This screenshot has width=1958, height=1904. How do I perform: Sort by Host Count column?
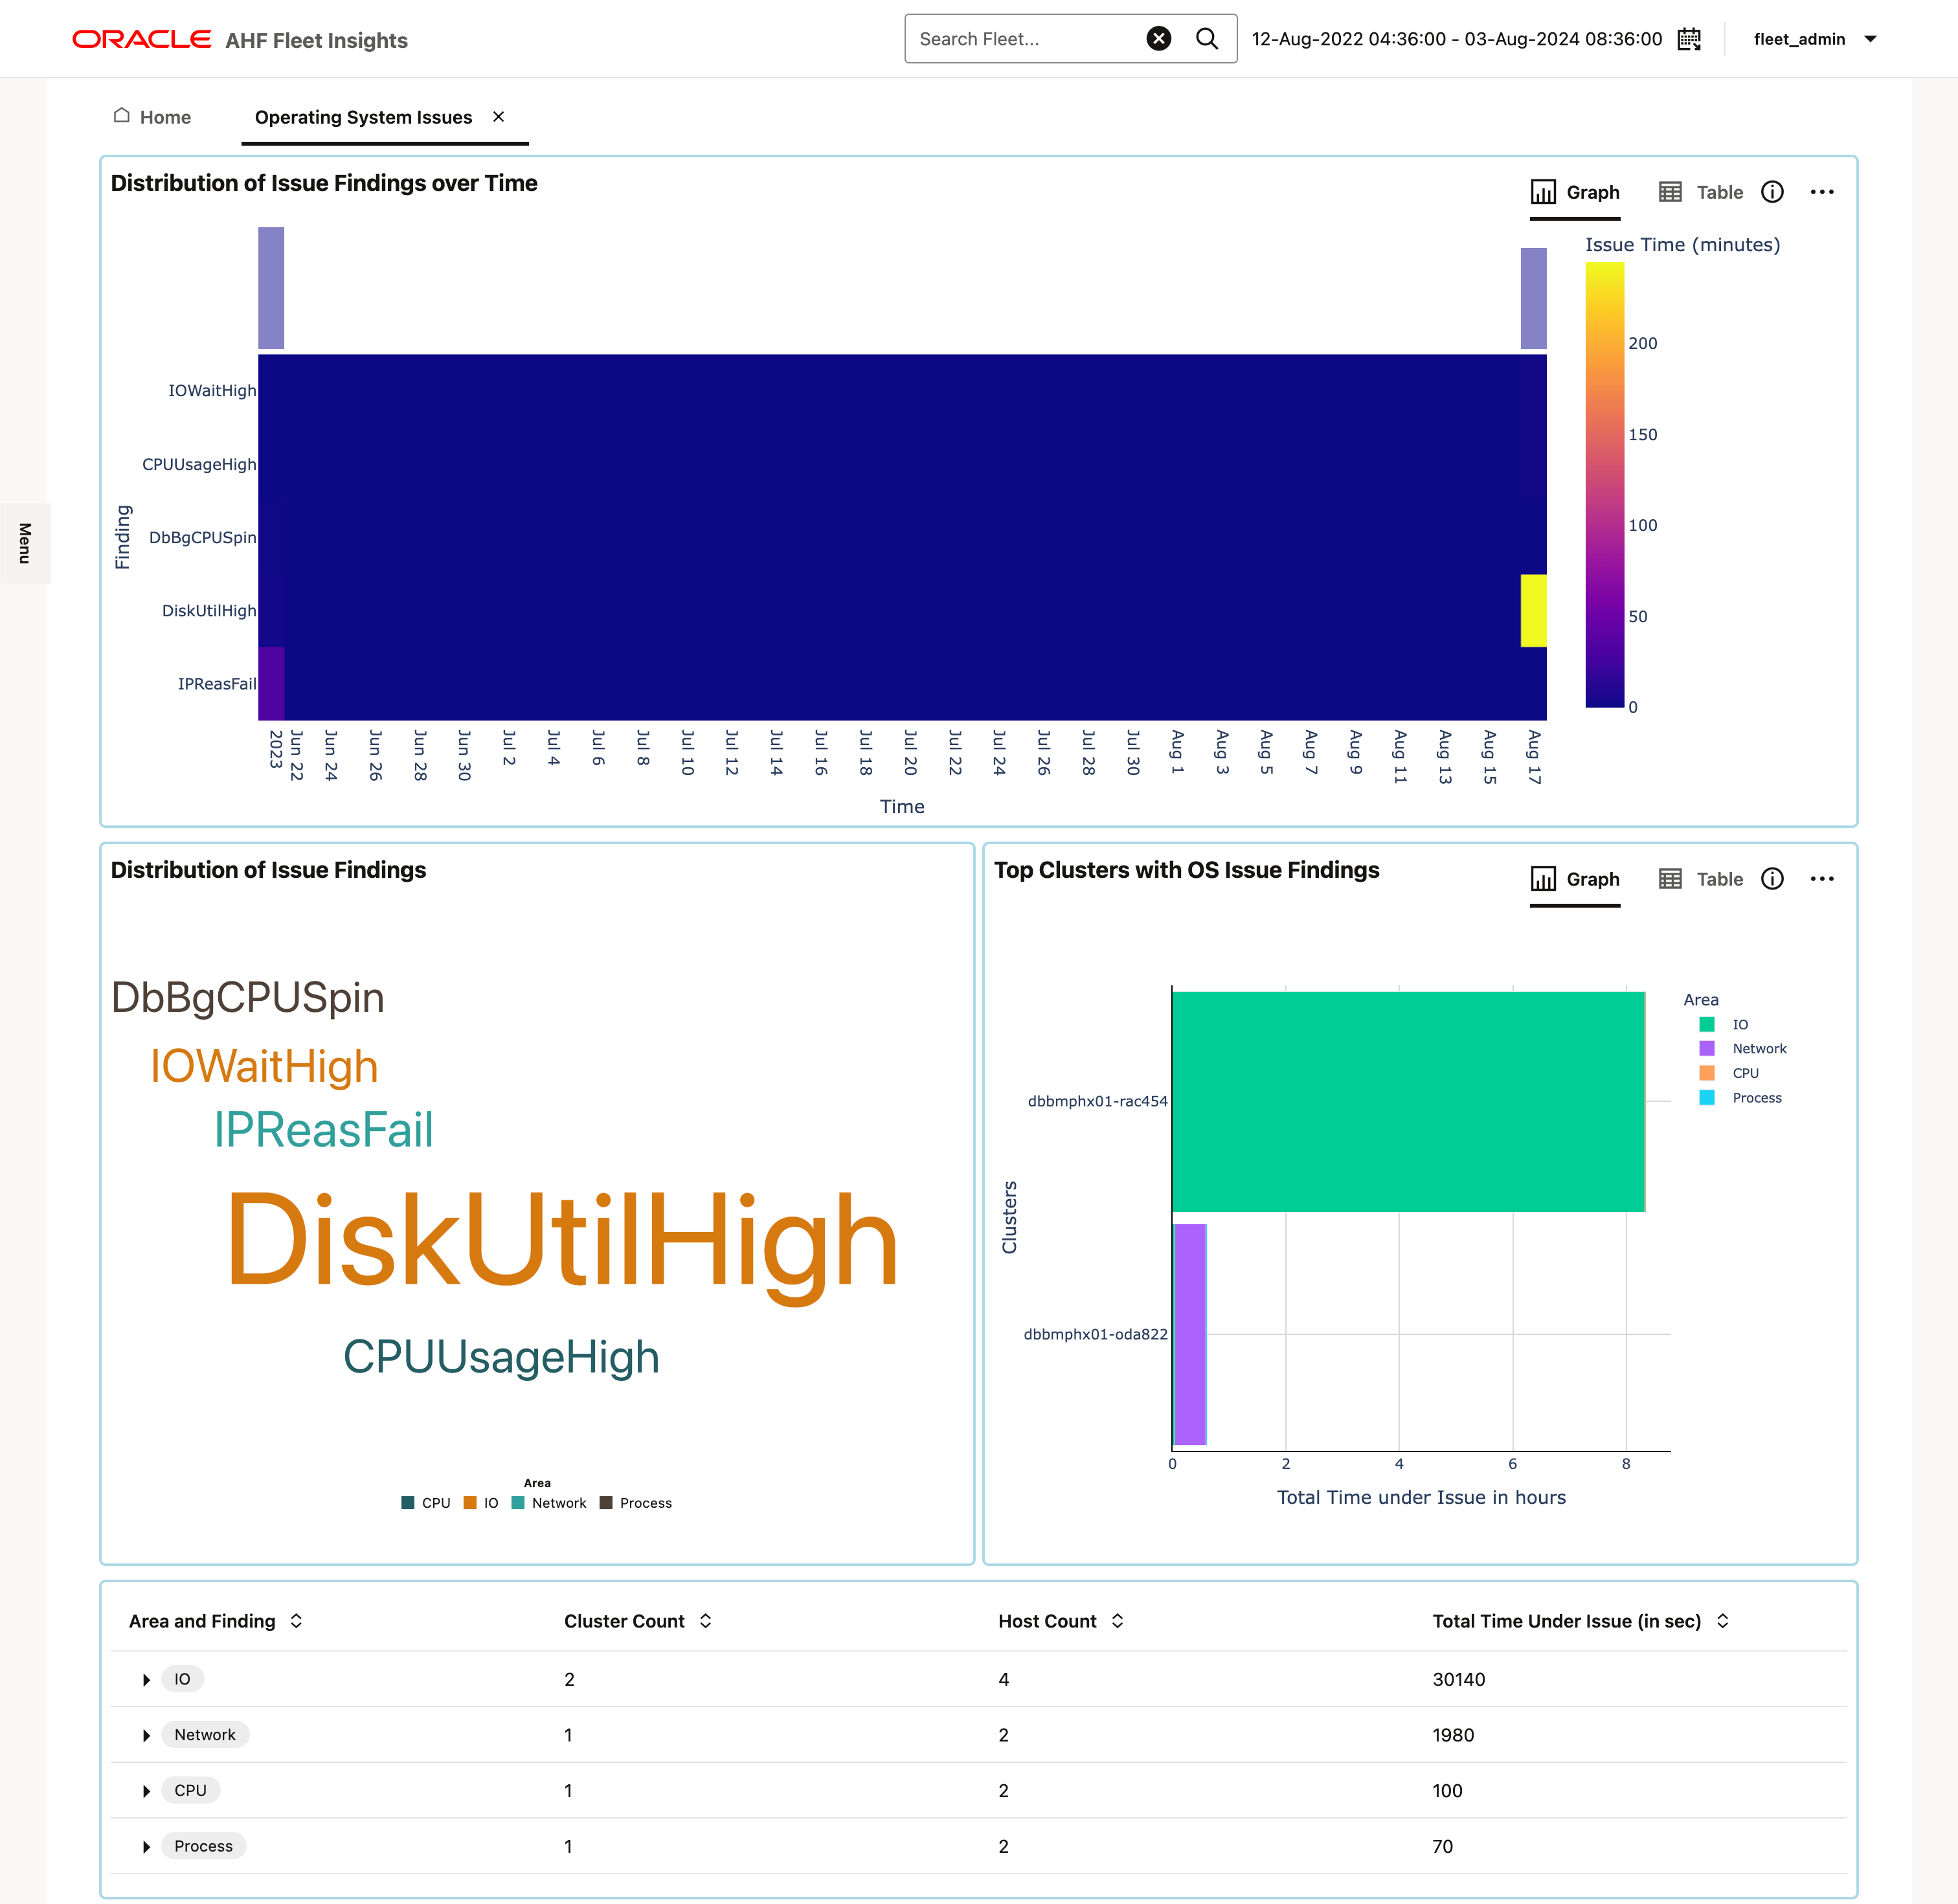(1061, 1621)
